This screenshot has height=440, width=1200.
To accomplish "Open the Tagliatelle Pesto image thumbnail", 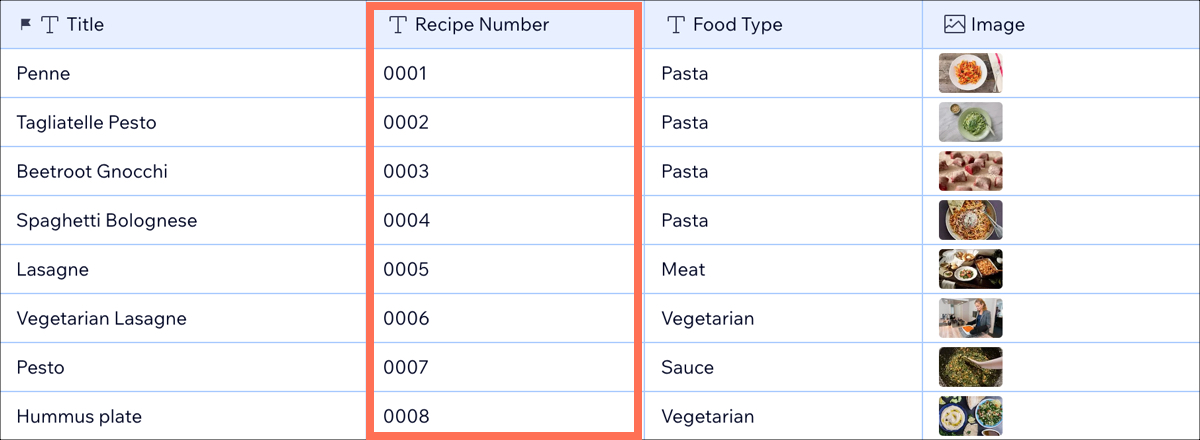I will 970,122.
